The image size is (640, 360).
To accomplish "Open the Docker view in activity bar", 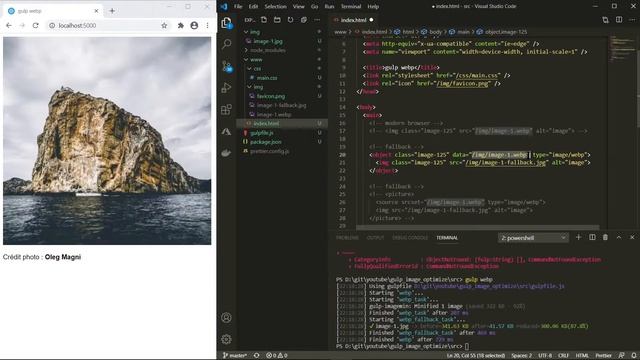I will 227,153.
